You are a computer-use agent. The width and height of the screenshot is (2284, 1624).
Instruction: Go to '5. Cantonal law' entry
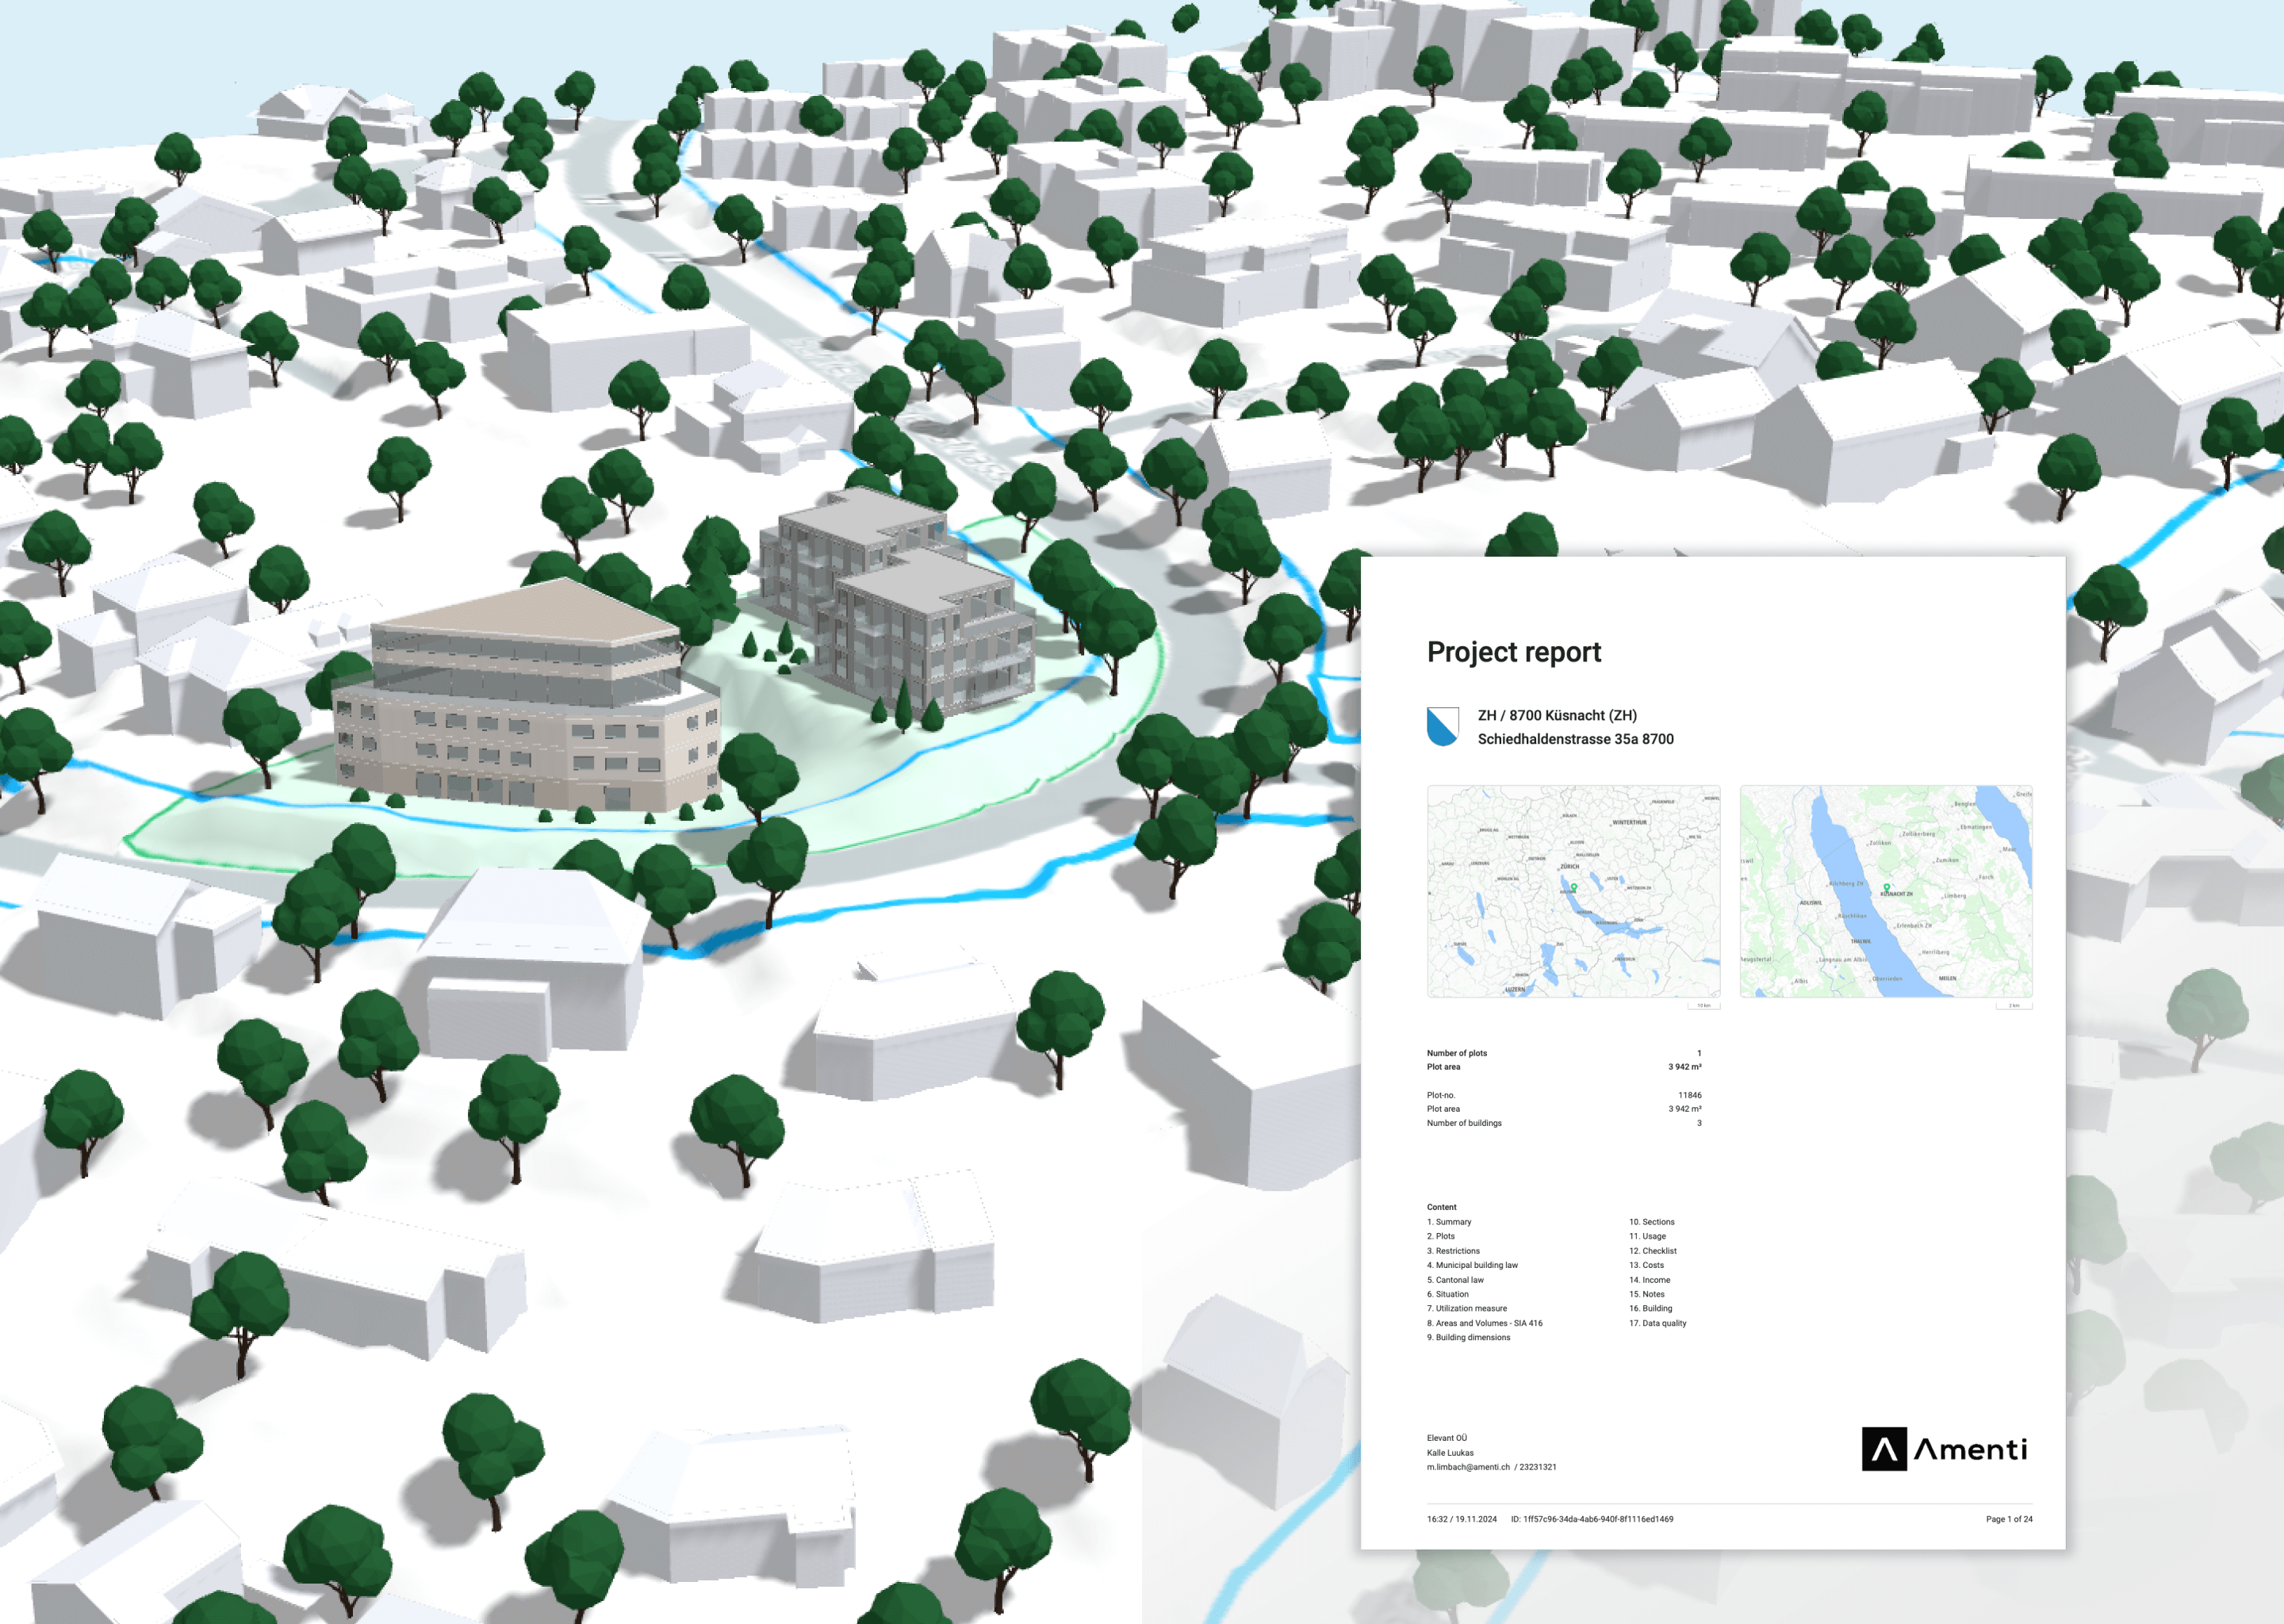pyautogui.click(x=1455, y=1280)
